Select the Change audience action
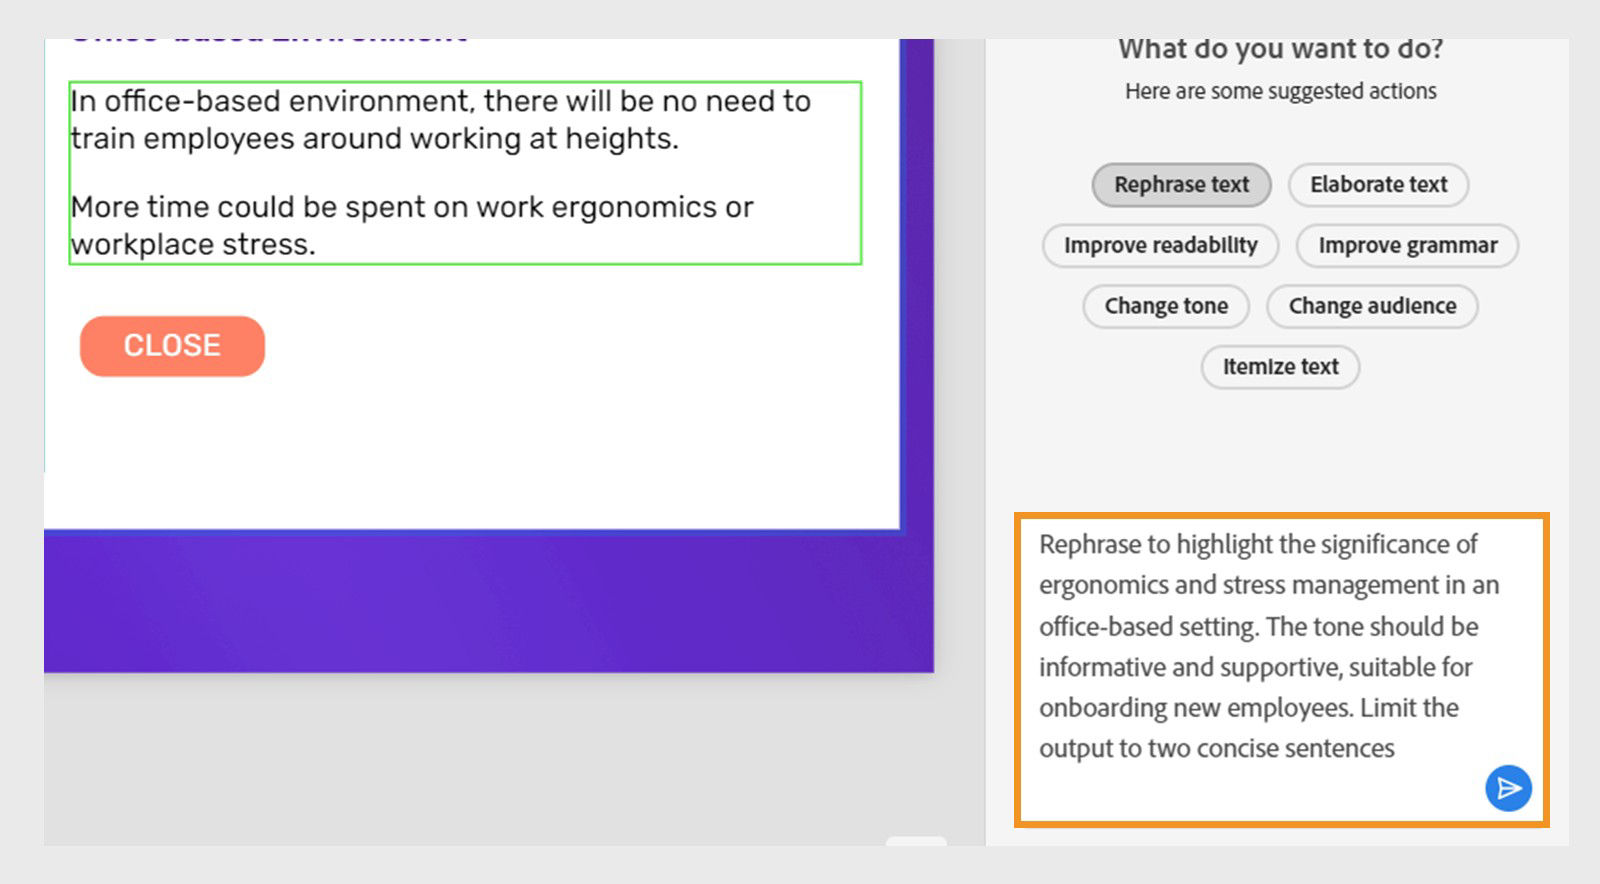1600x884 pixels. [1372, 306]
